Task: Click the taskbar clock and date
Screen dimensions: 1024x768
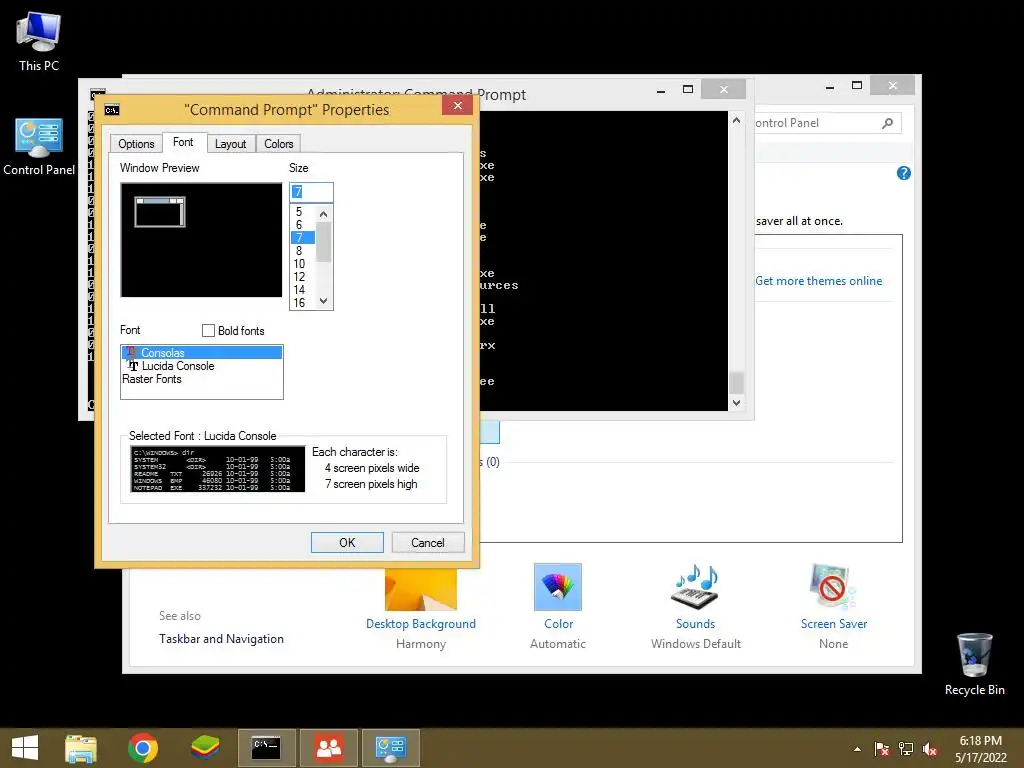Action: pos(980,748)
